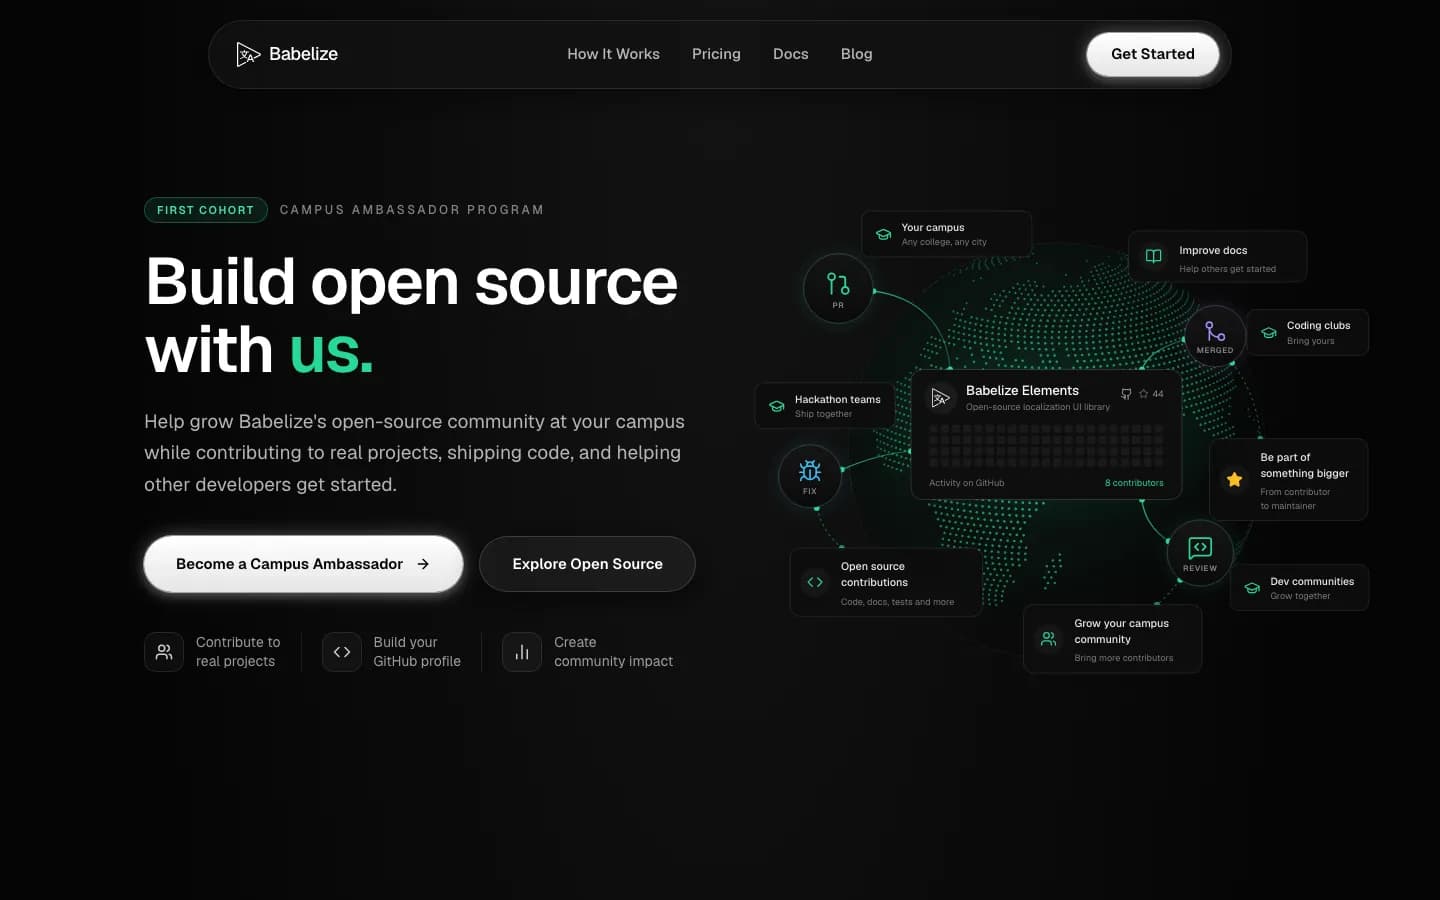Image resolution: width=1440 pixels, height=900 pixels.
Task: Click the Babelize Elements logo icon
Action: click(x=940, y=397)
